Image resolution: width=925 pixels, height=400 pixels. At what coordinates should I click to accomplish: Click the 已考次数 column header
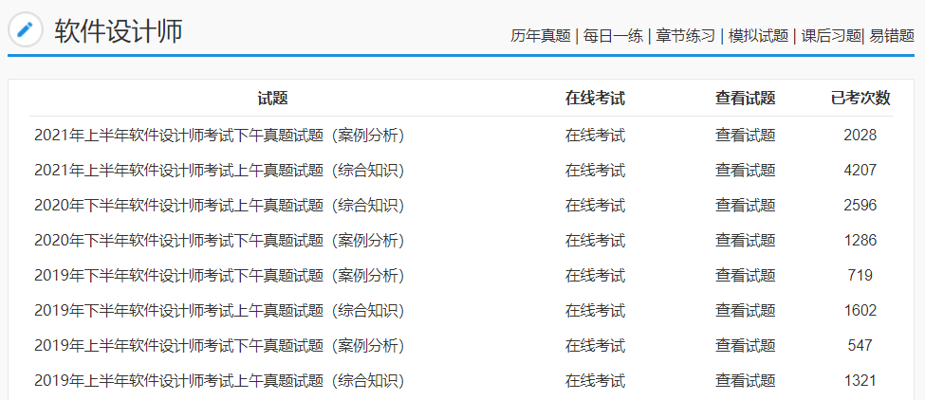[860, 99]
